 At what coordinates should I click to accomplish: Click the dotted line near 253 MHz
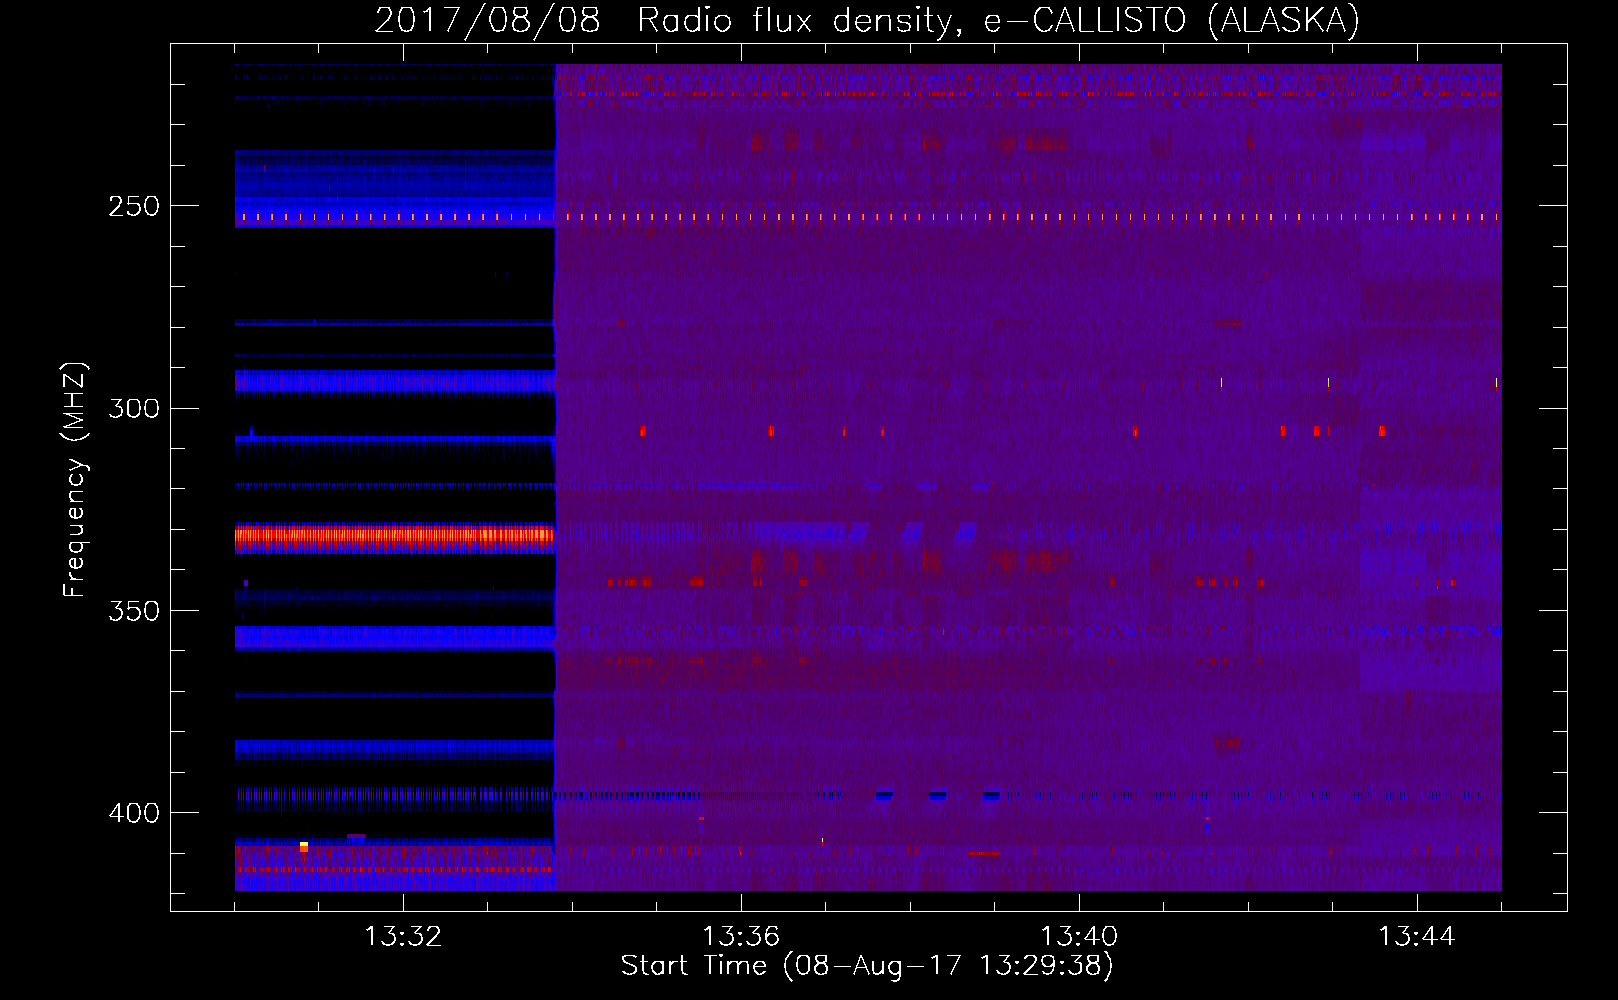868,216
